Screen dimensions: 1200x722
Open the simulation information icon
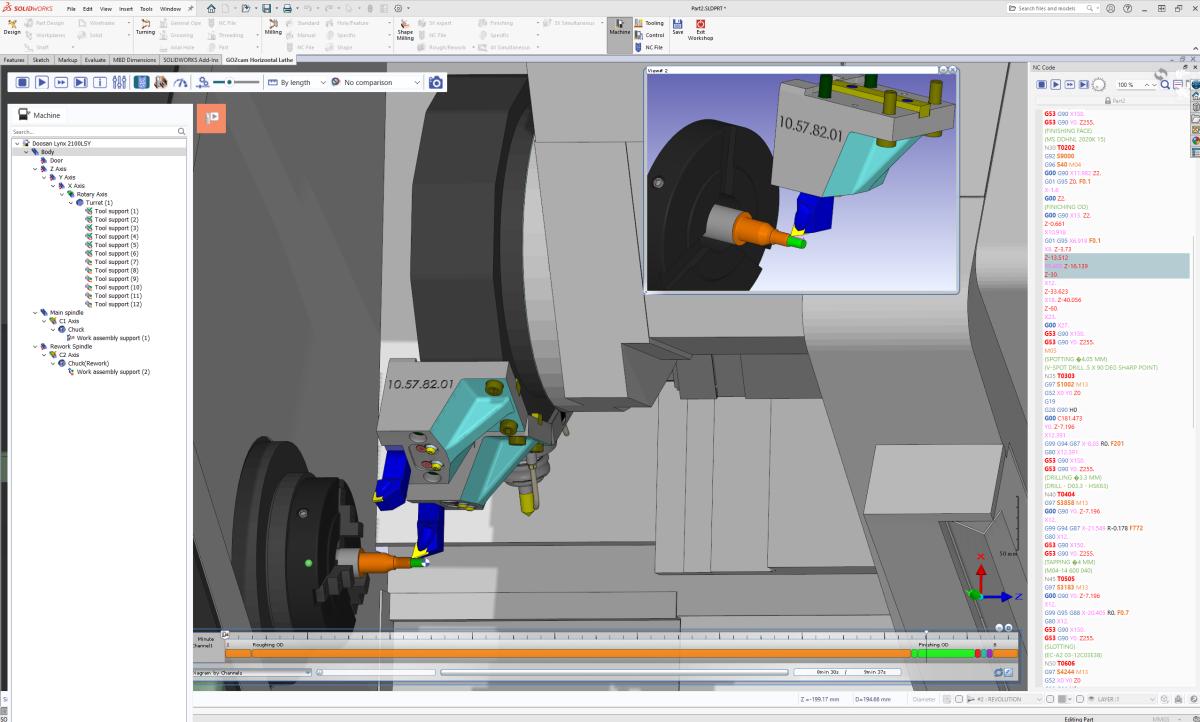pyautogui.click(x=100, y=82)
